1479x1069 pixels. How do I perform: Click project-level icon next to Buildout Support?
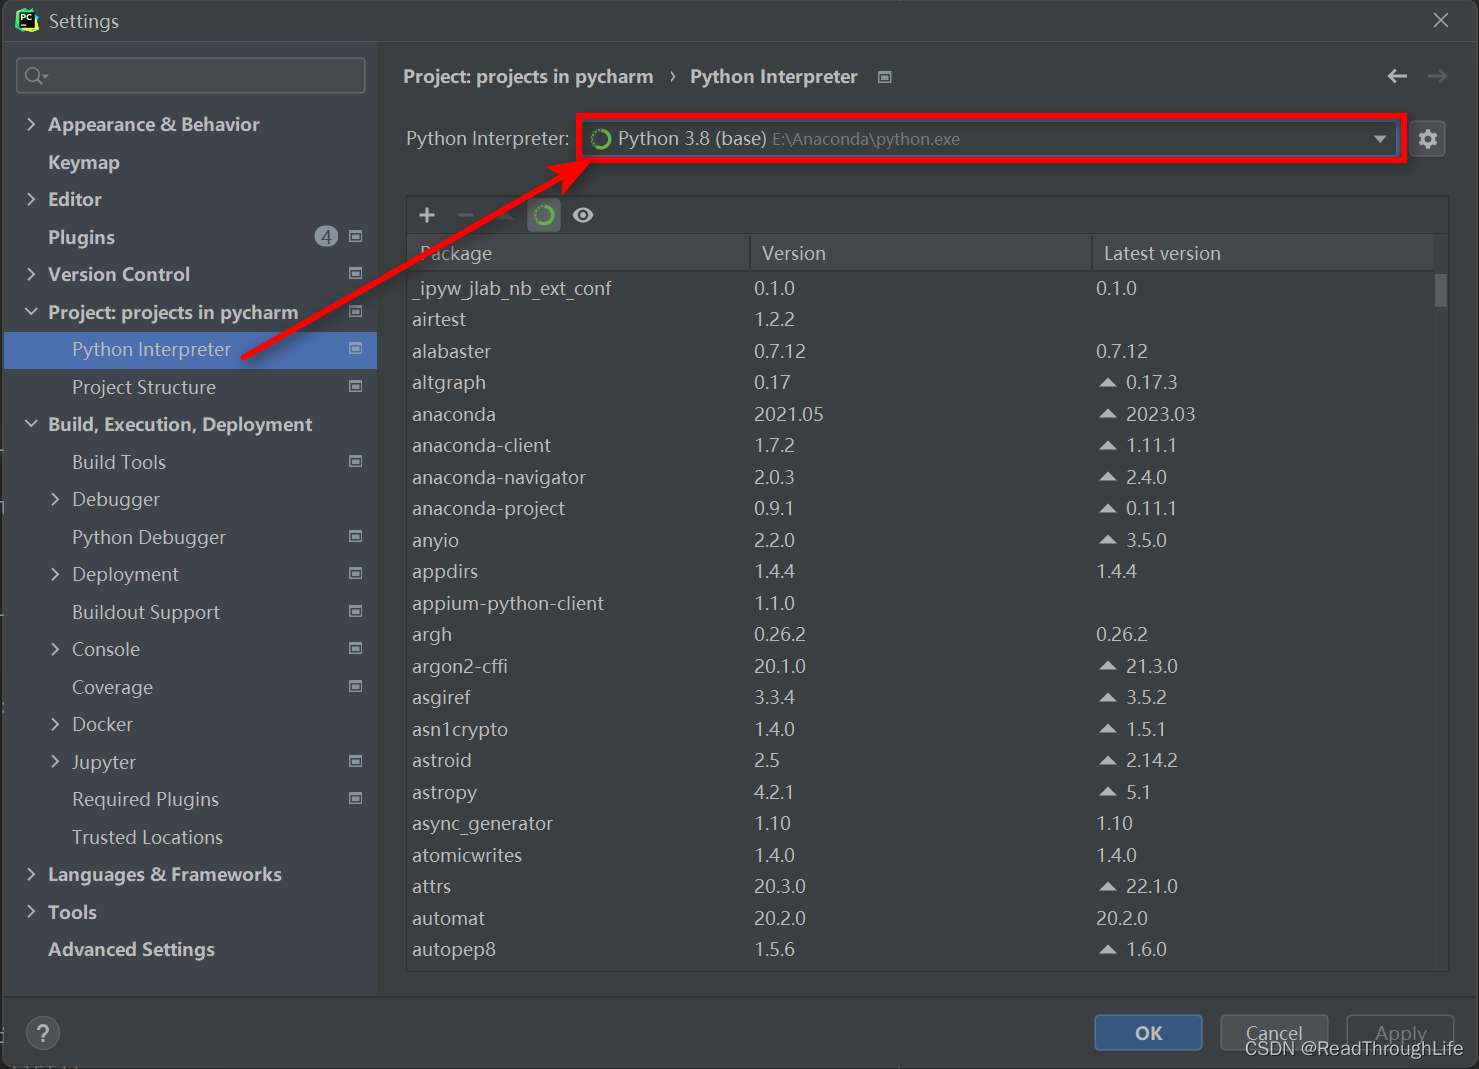[x=355, y=611]
